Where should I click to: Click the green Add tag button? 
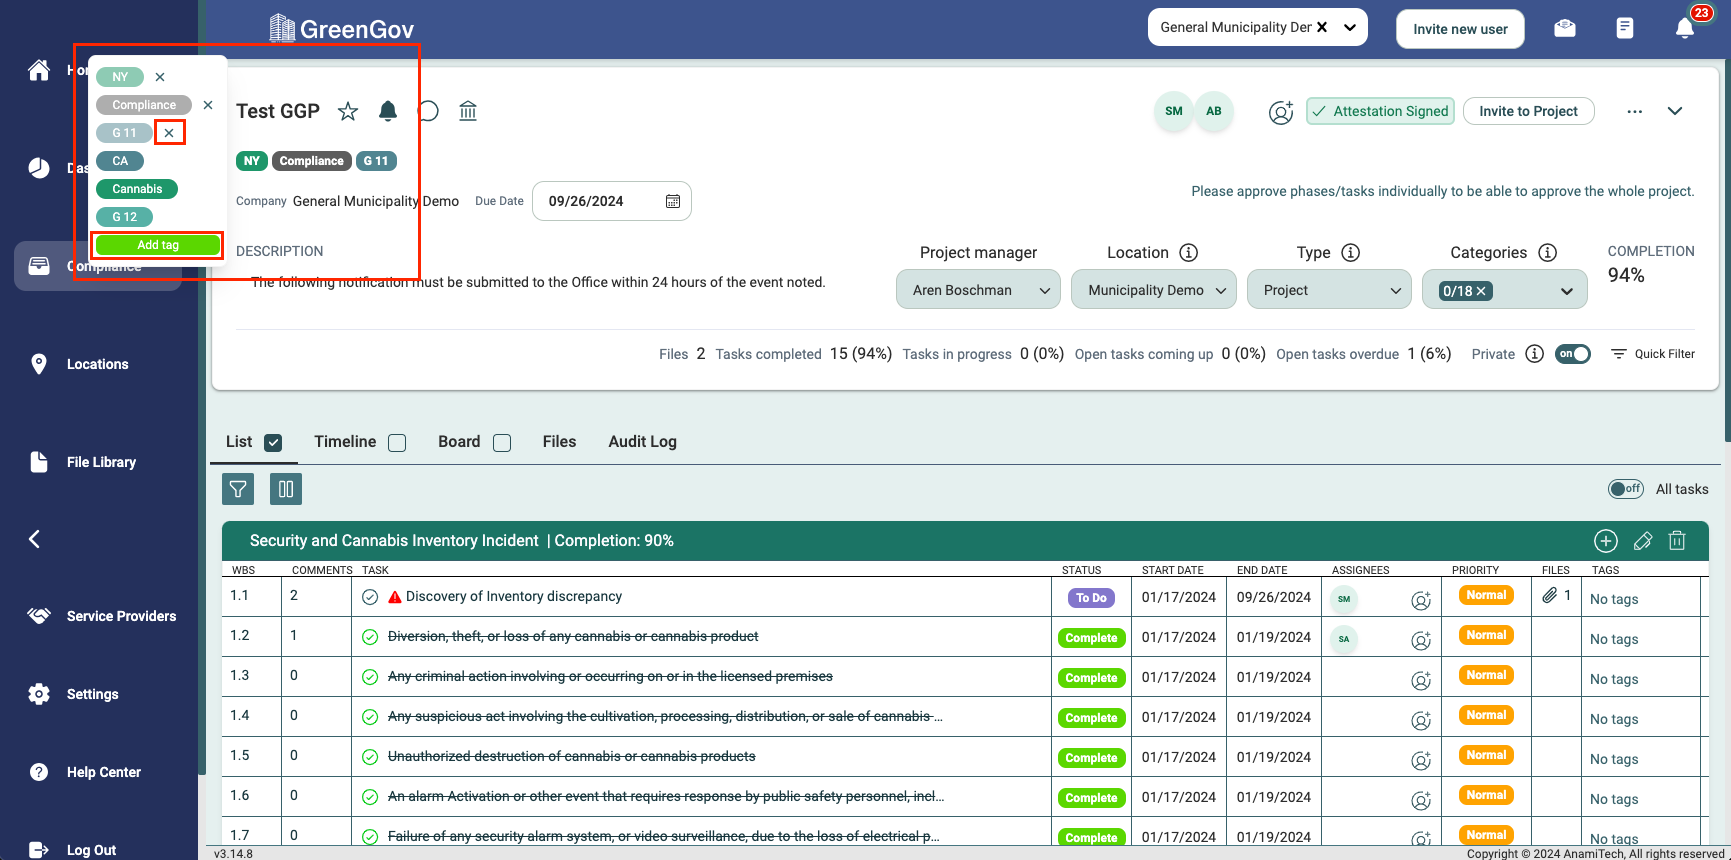point(158,245)
